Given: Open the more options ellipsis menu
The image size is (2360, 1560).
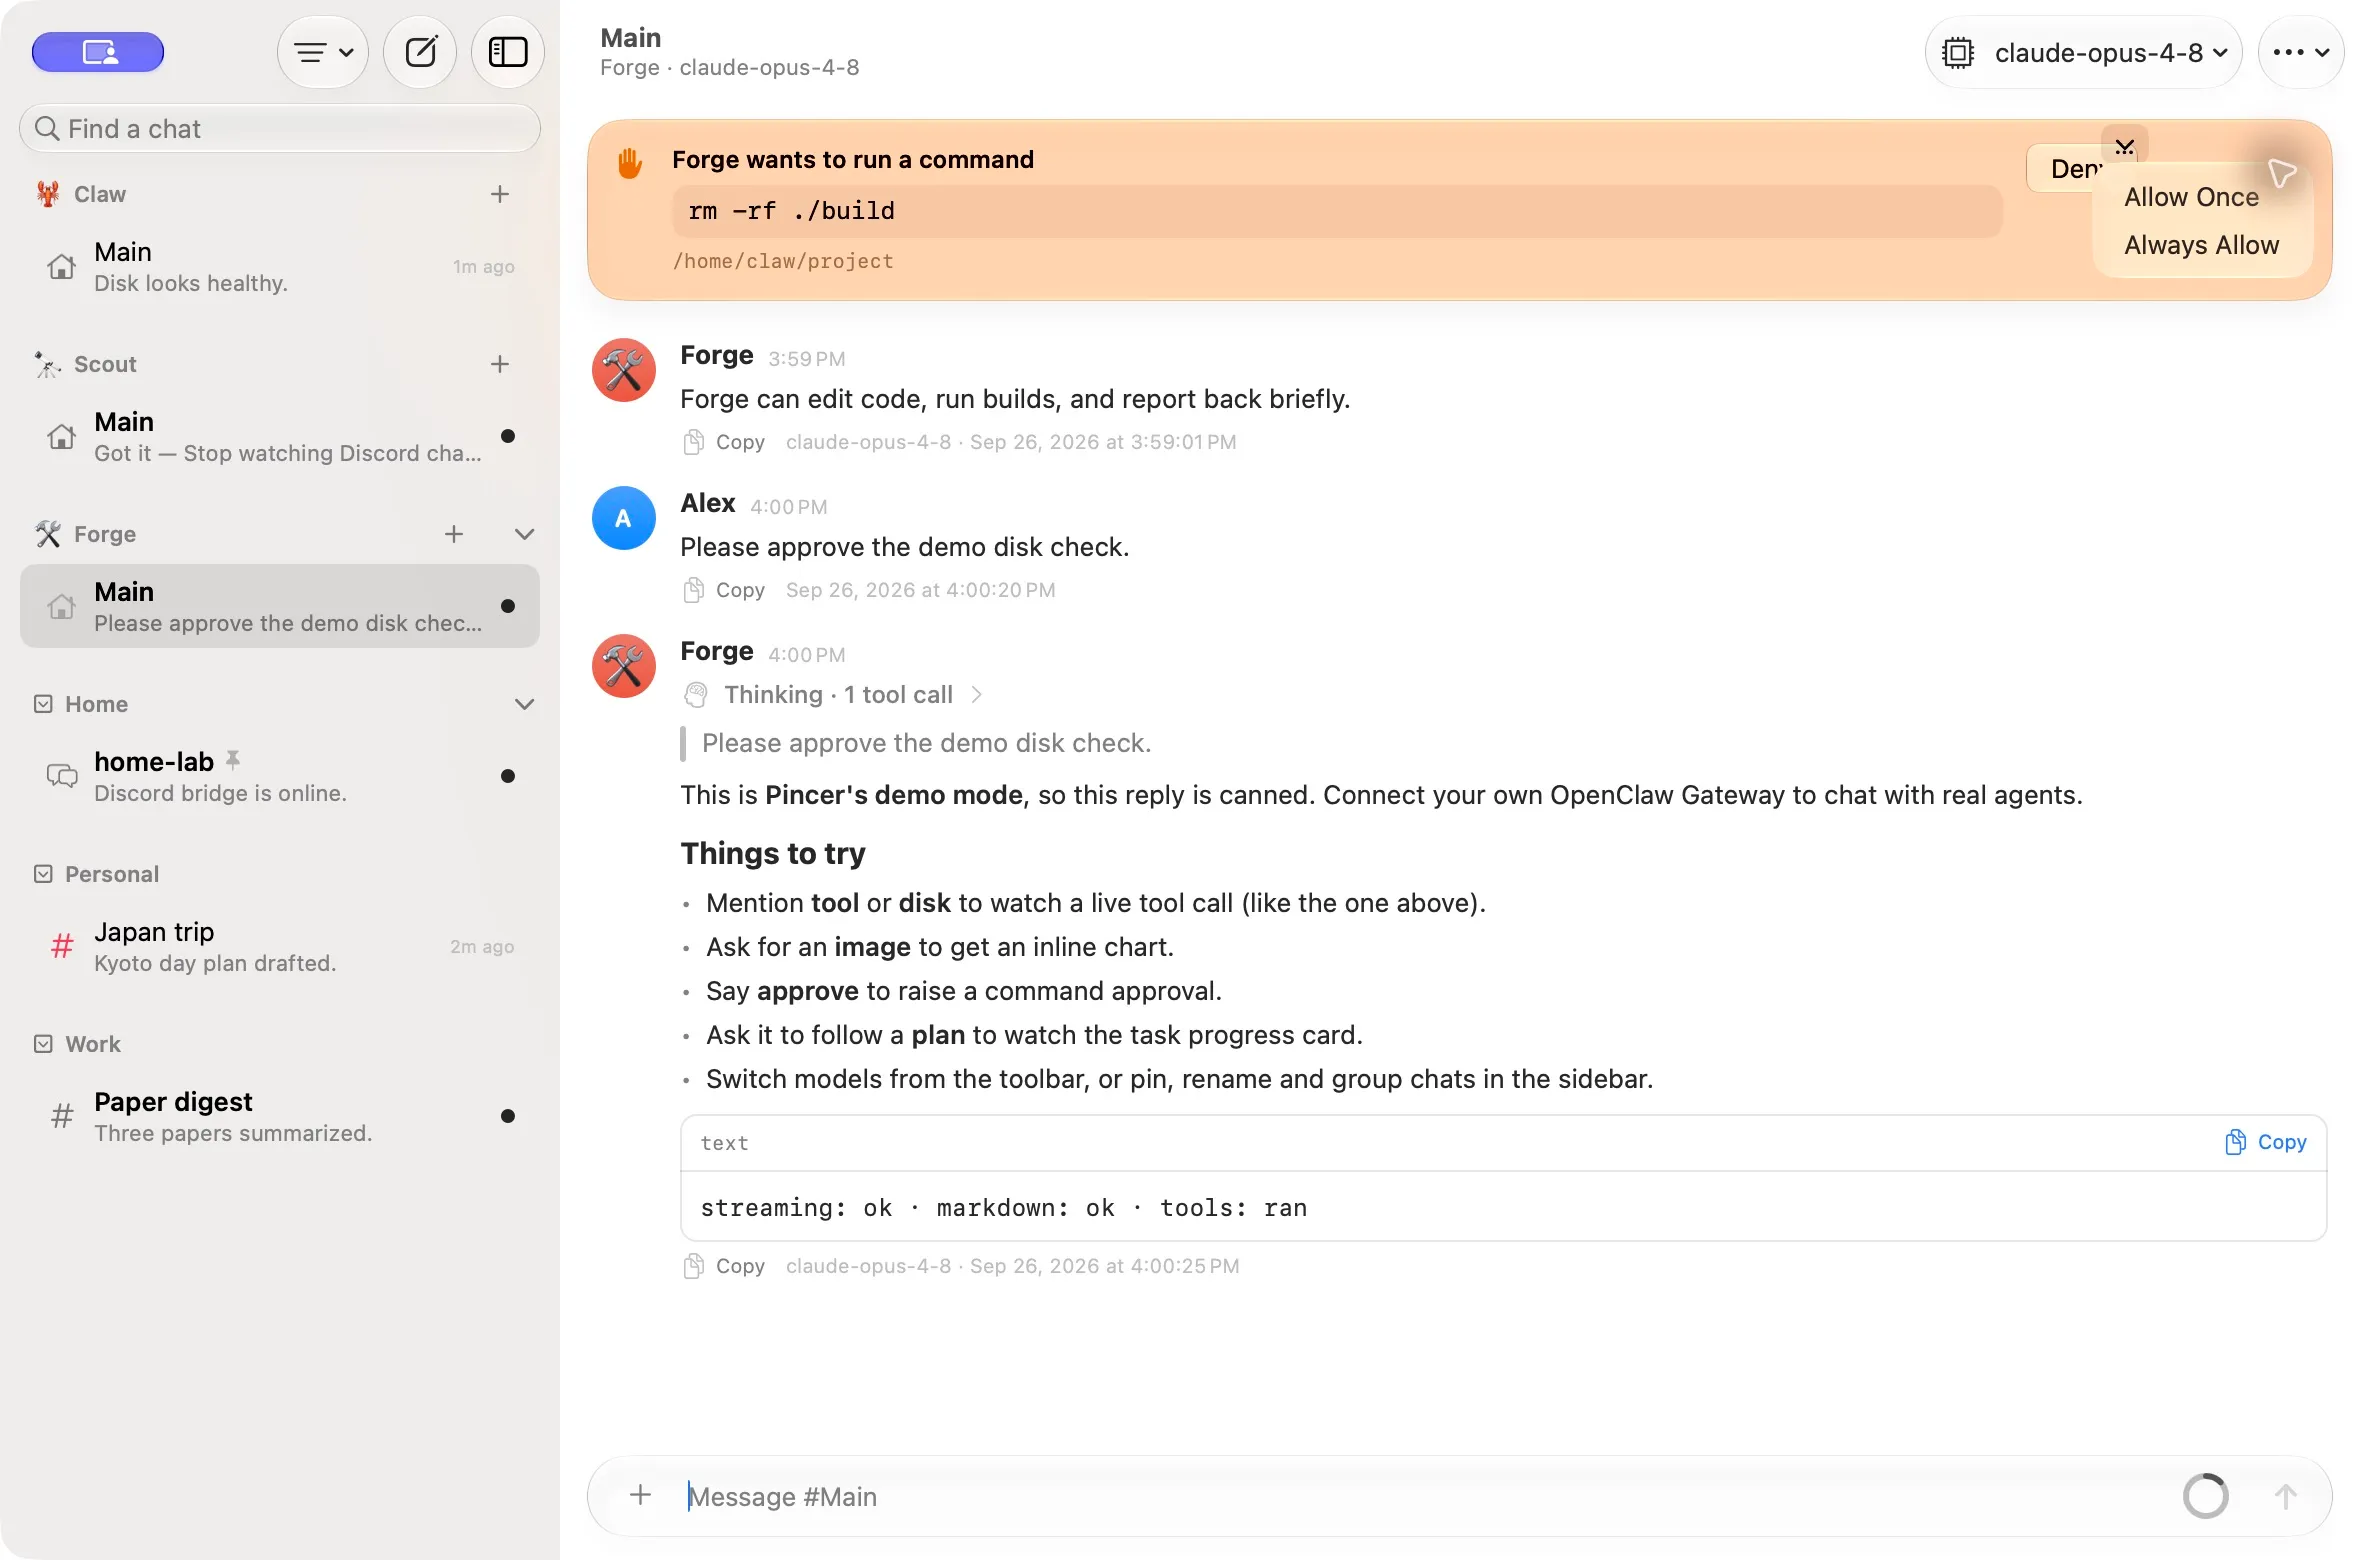Looking at the screenshot, I should point(2301,52).
